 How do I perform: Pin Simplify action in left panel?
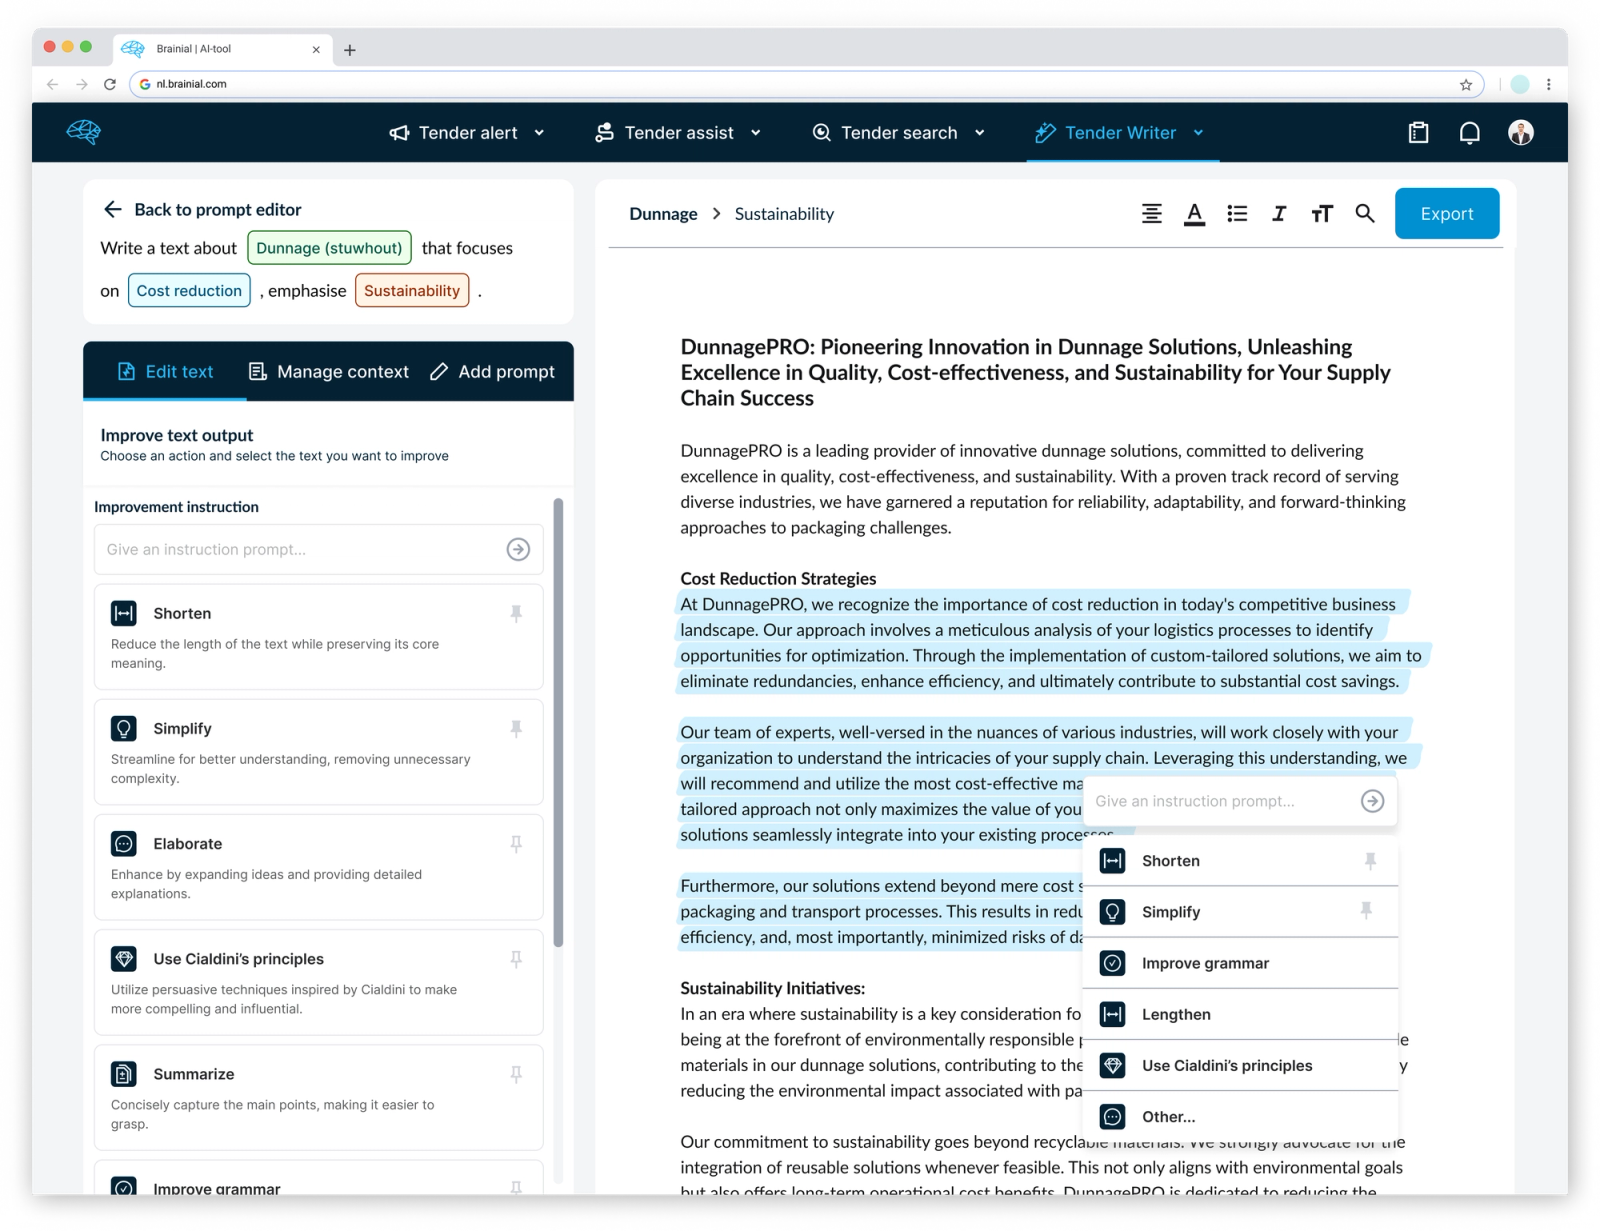(516, 728)
